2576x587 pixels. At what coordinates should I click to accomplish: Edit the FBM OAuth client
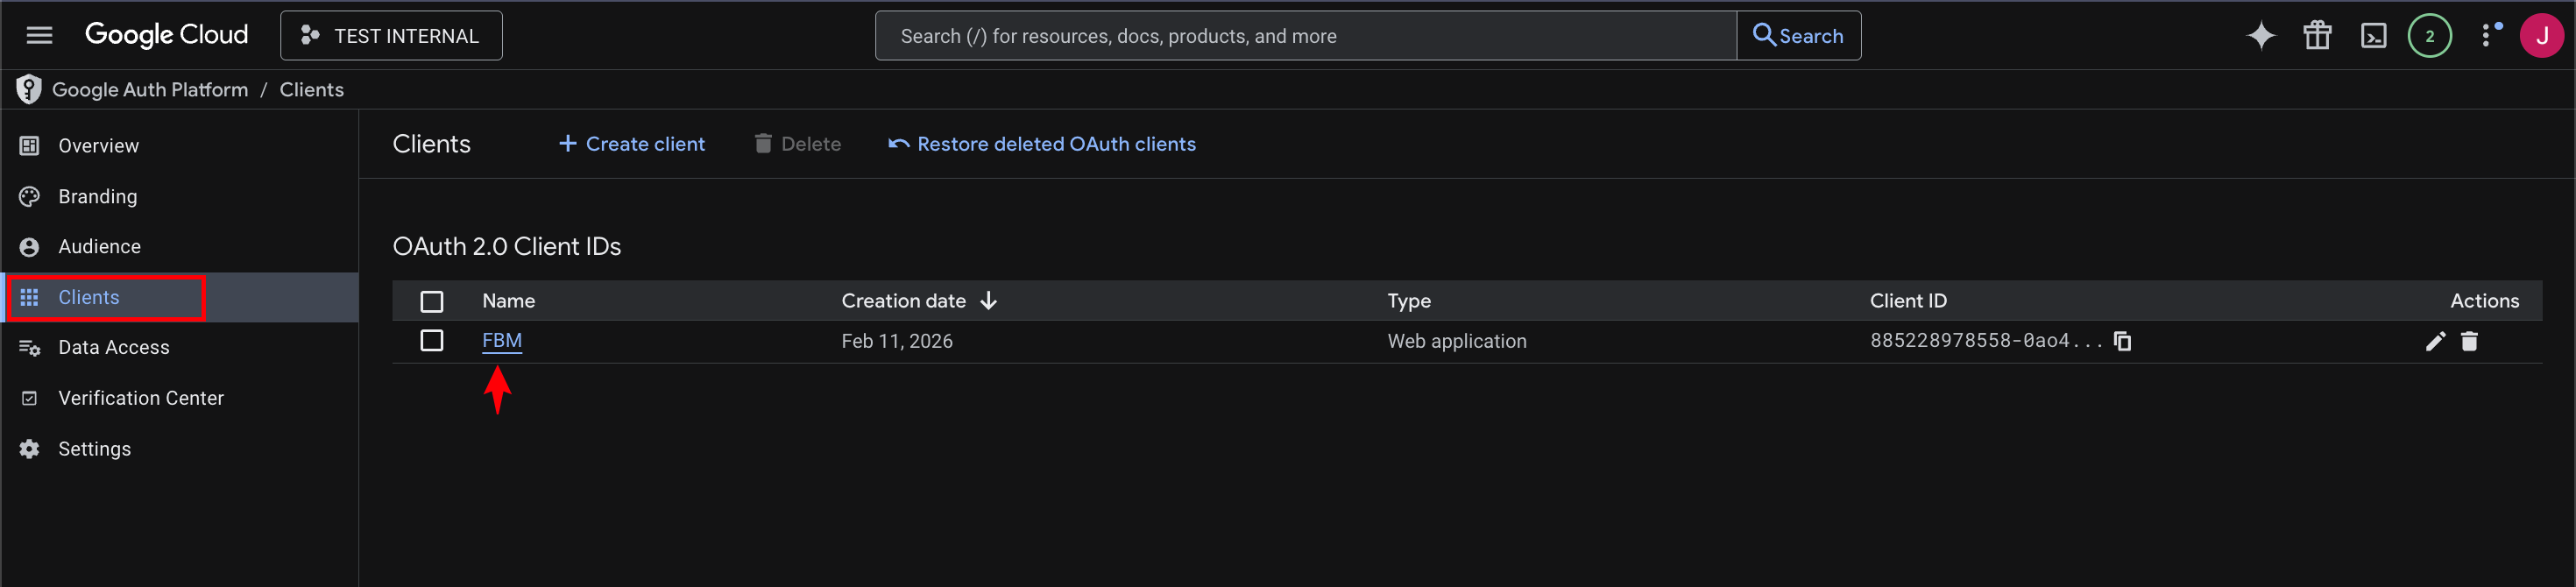(x=2435, y=341)
